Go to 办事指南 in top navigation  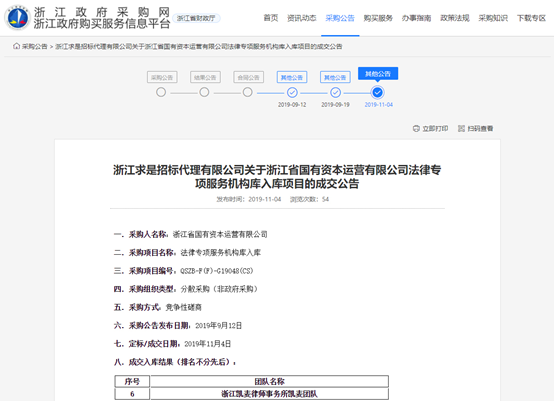416,18
